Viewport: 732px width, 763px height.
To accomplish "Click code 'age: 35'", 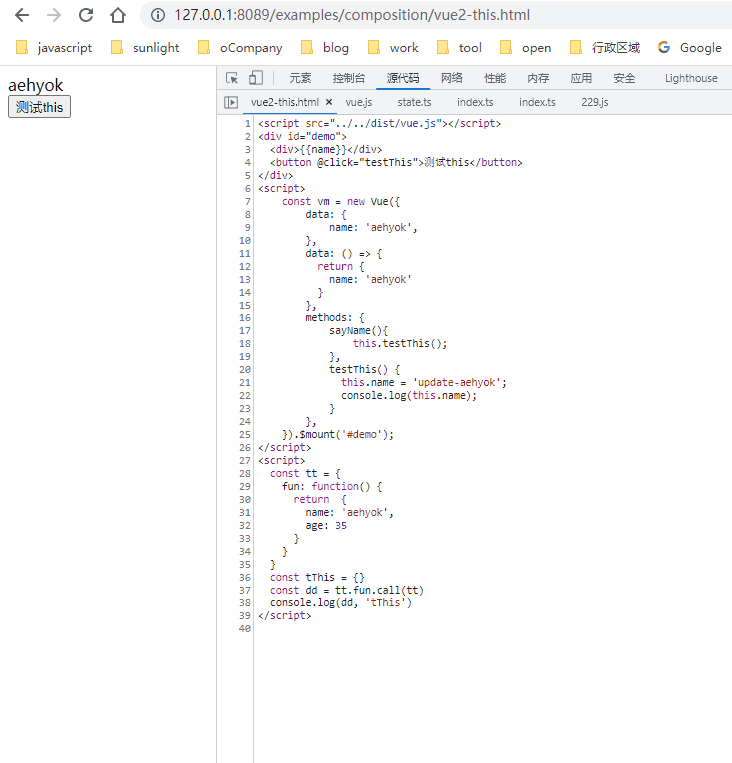I will pos(326,526).
